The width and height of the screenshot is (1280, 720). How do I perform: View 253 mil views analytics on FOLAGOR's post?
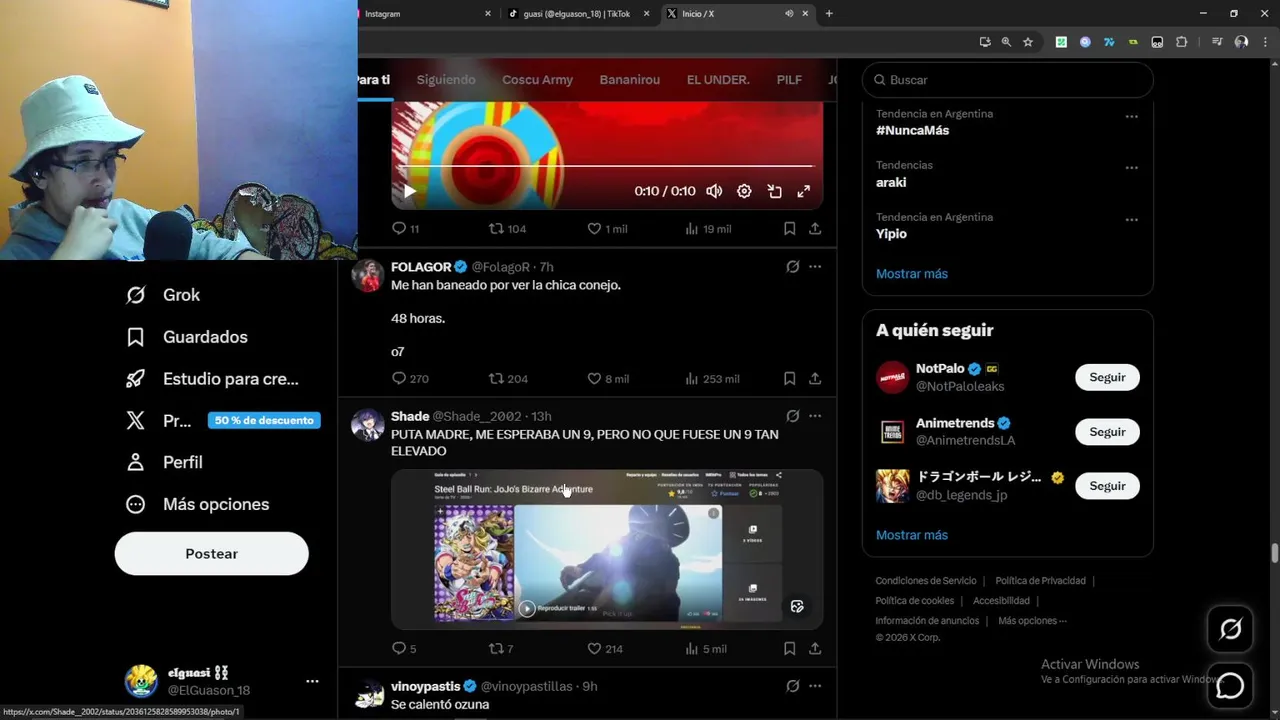(x=711, y=379)
